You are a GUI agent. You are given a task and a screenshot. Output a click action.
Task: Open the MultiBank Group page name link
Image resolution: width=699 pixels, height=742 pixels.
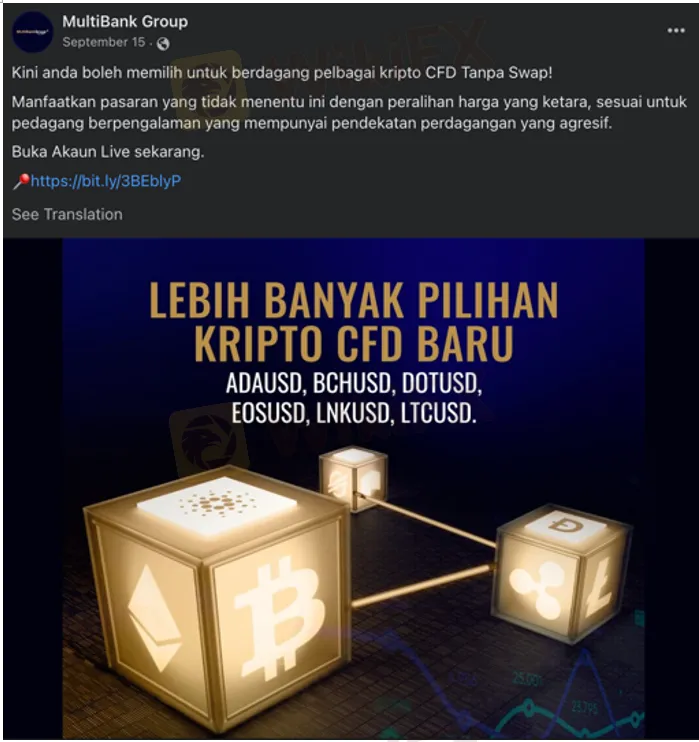tap(125, 21)
